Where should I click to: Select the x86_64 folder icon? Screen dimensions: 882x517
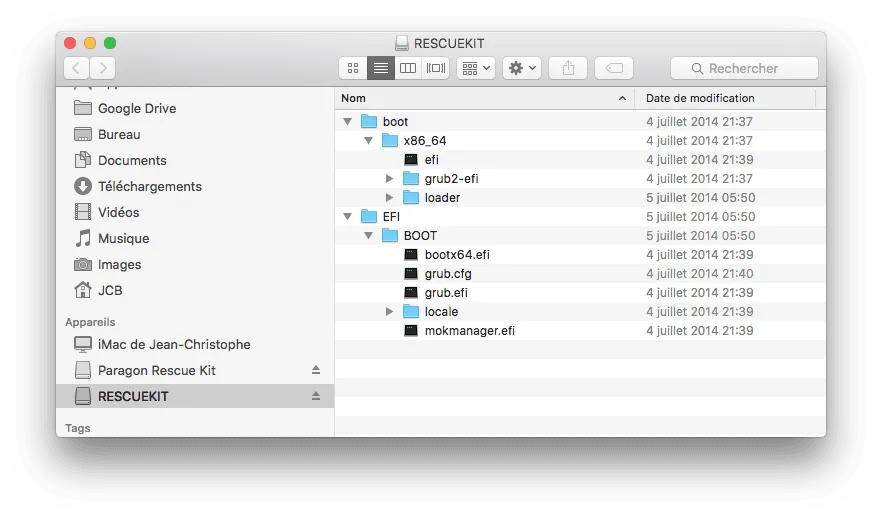point(390,141)
